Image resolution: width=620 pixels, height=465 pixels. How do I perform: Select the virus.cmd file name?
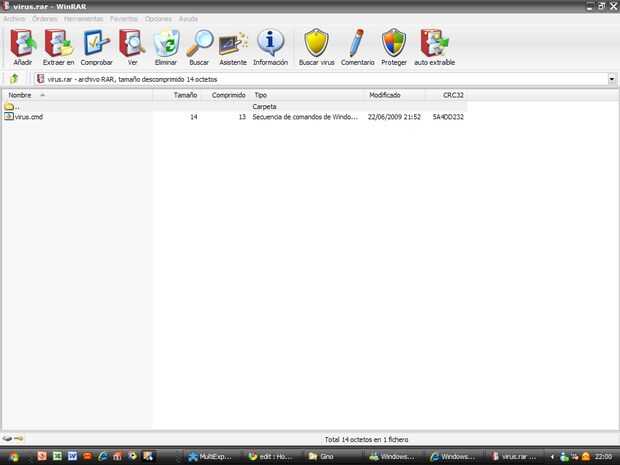(29, 117)
